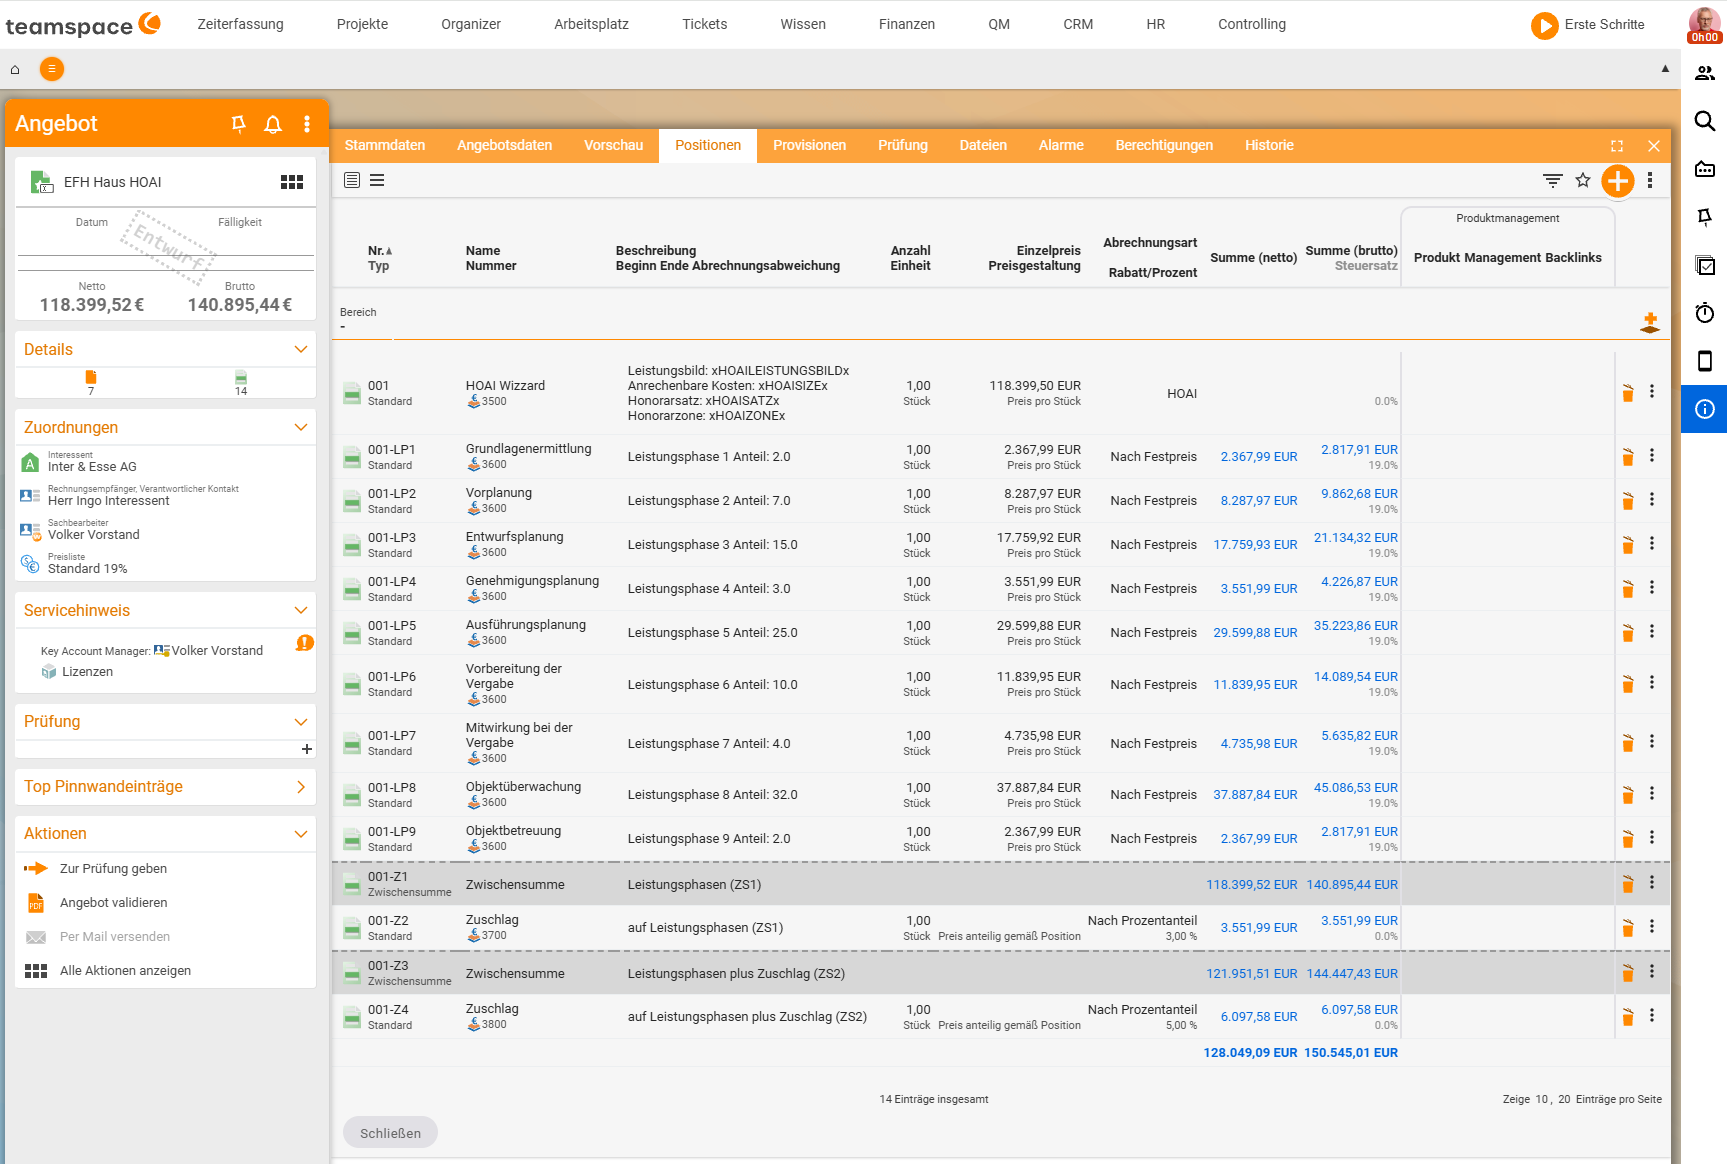
Task: Open the mobile device icon in right sidebar
Action: [x=1705, y=361]
